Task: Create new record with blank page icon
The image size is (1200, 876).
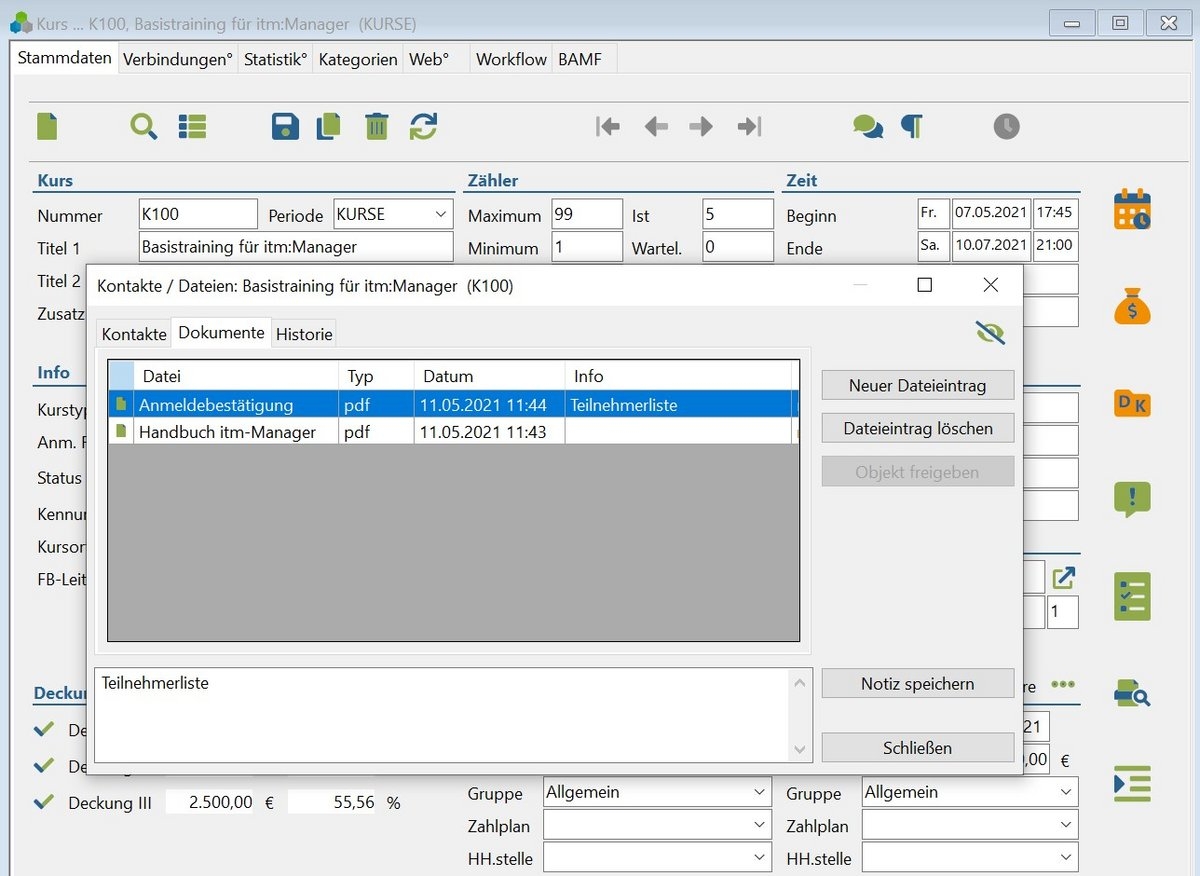Action: 47,126
